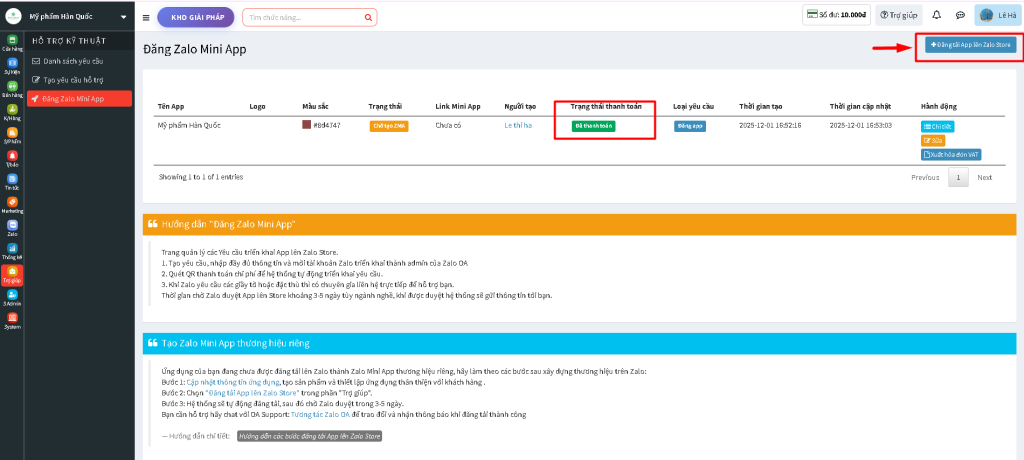This screenshot has height=460, width=1024.
Task: Click the Next pagination button
Action: [984, 178]
